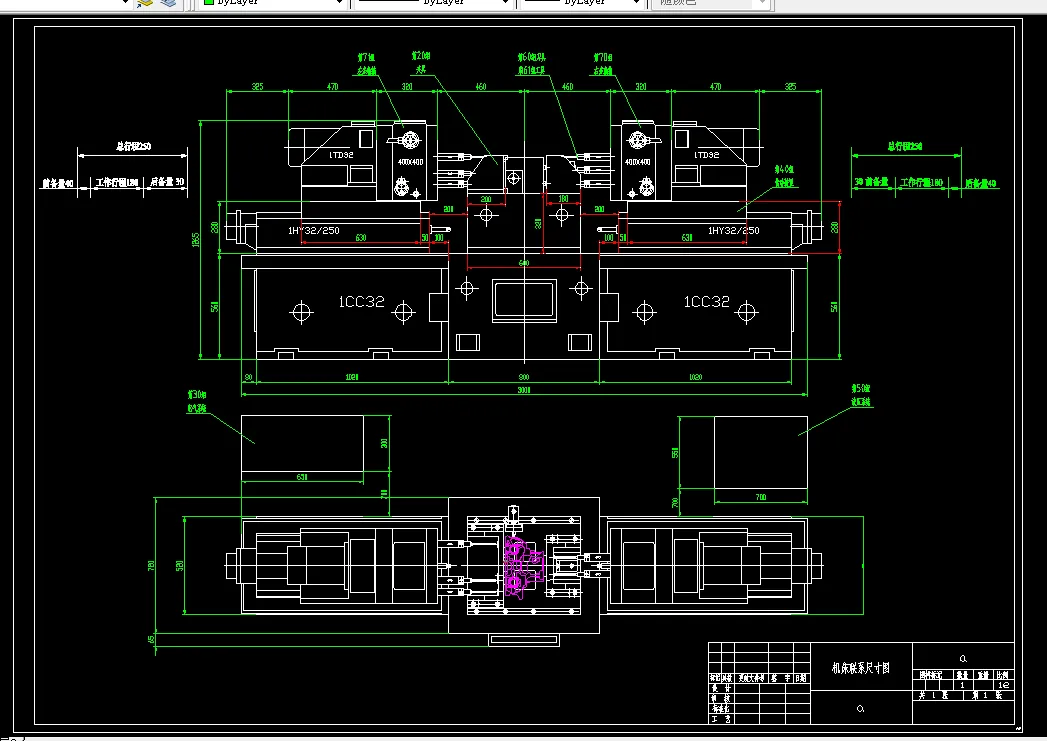Screen dimensions: 1047x741
Task: Select the 第50组 hydraulic system leader label
Action: click(861, 395)
